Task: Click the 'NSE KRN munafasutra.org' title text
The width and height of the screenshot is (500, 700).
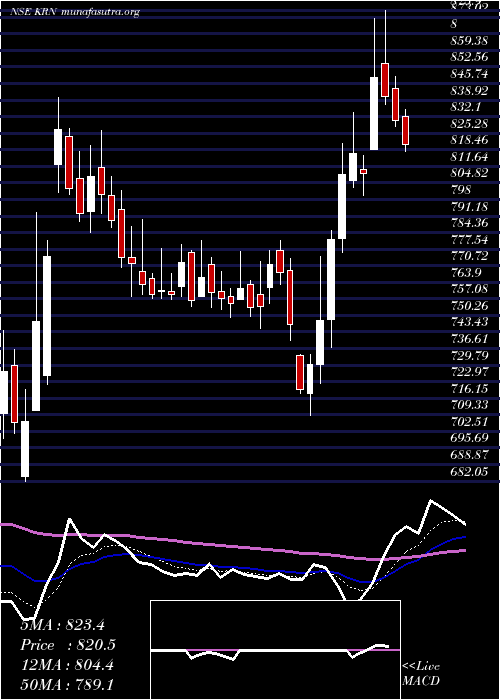Action: (75, 12)
